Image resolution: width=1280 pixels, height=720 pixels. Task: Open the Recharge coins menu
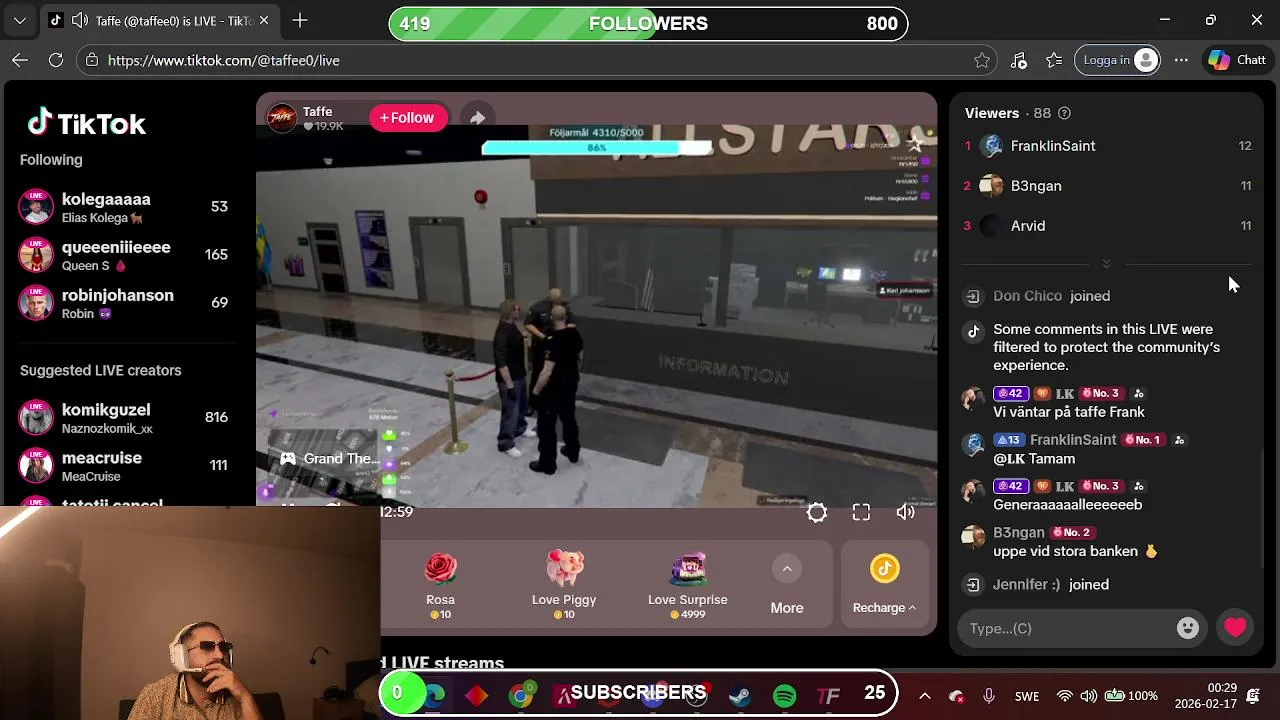tap(884, 586)
